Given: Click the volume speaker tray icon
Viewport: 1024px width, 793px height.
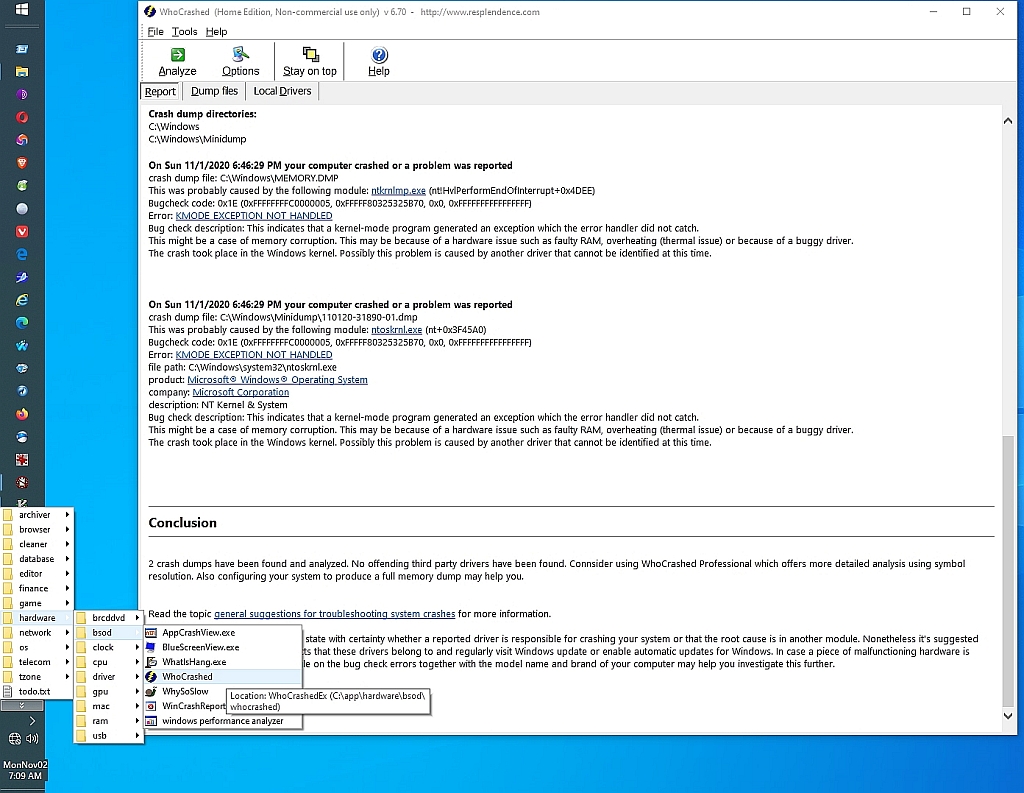Looking at the screenshot, I should (x=32, y=739).
